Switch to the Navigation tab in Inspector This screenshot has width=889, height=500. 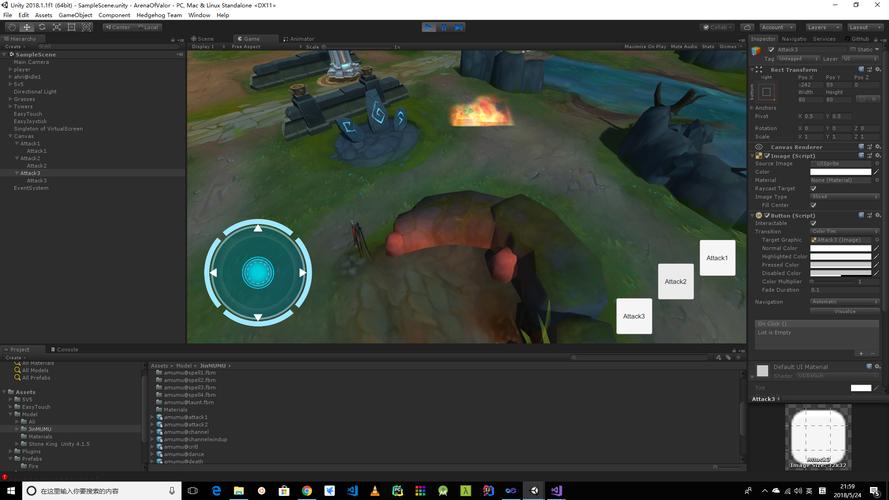(794, 39)
